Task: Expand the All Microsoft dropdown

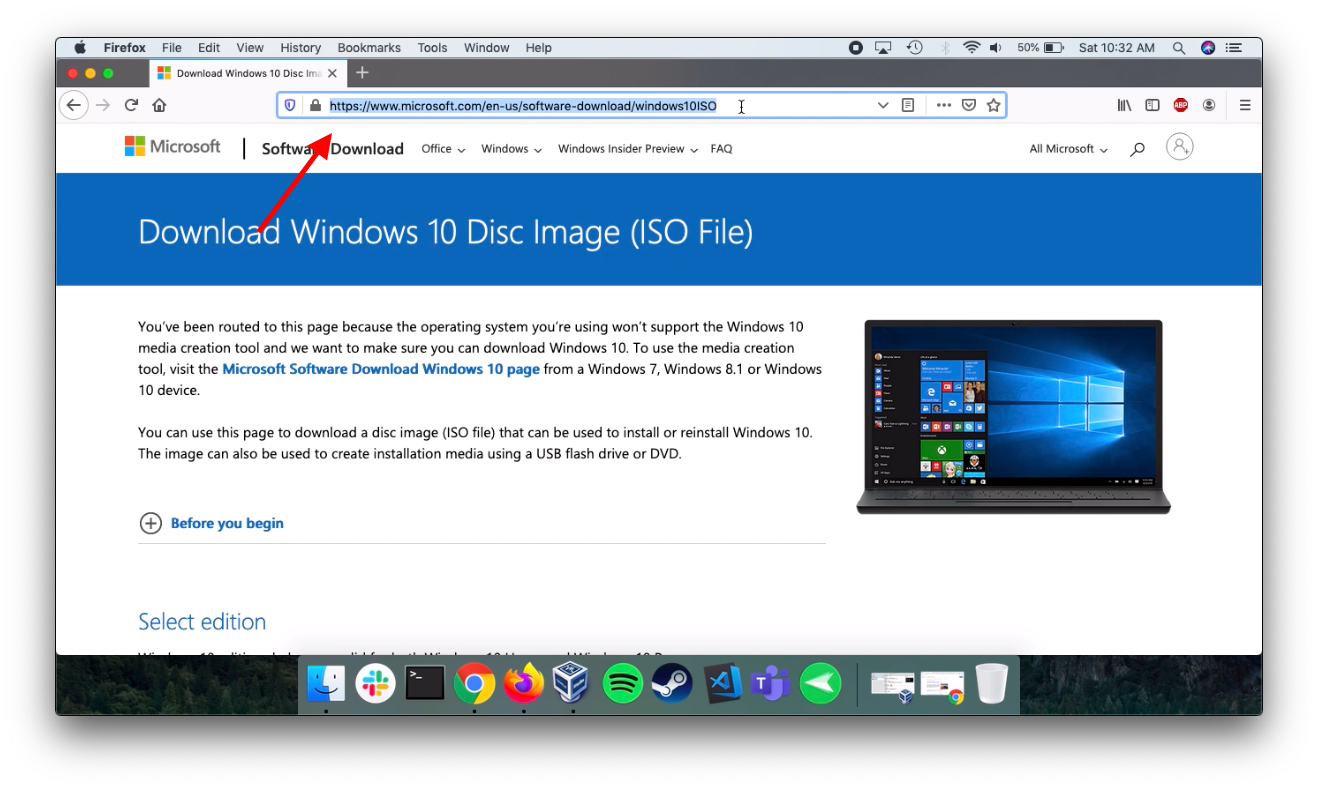Action: point(1069,149)
